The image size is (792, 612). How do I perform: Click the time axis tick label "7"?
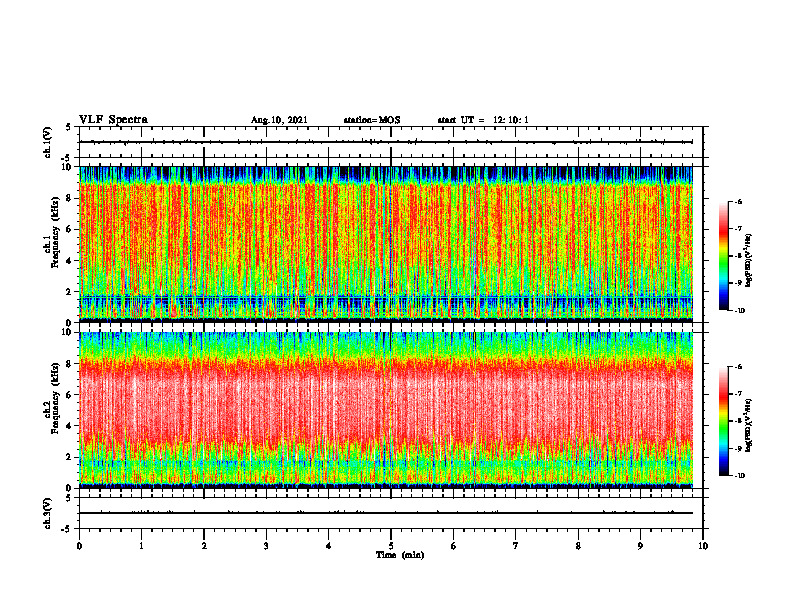(516, 546)
